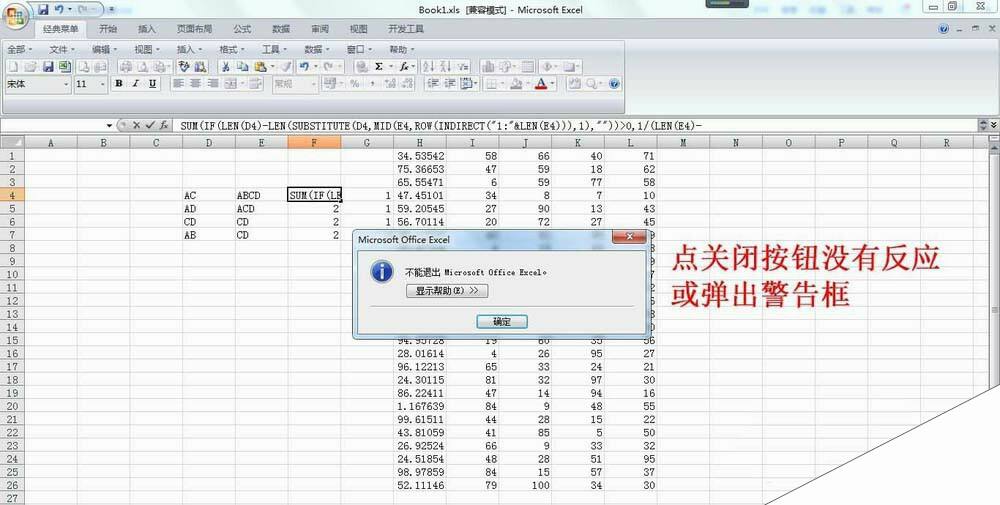Image resolution: width=1000 pixels, height=505 pixels.
Task: Run the spelling check icon
Action: coord(184,66)
